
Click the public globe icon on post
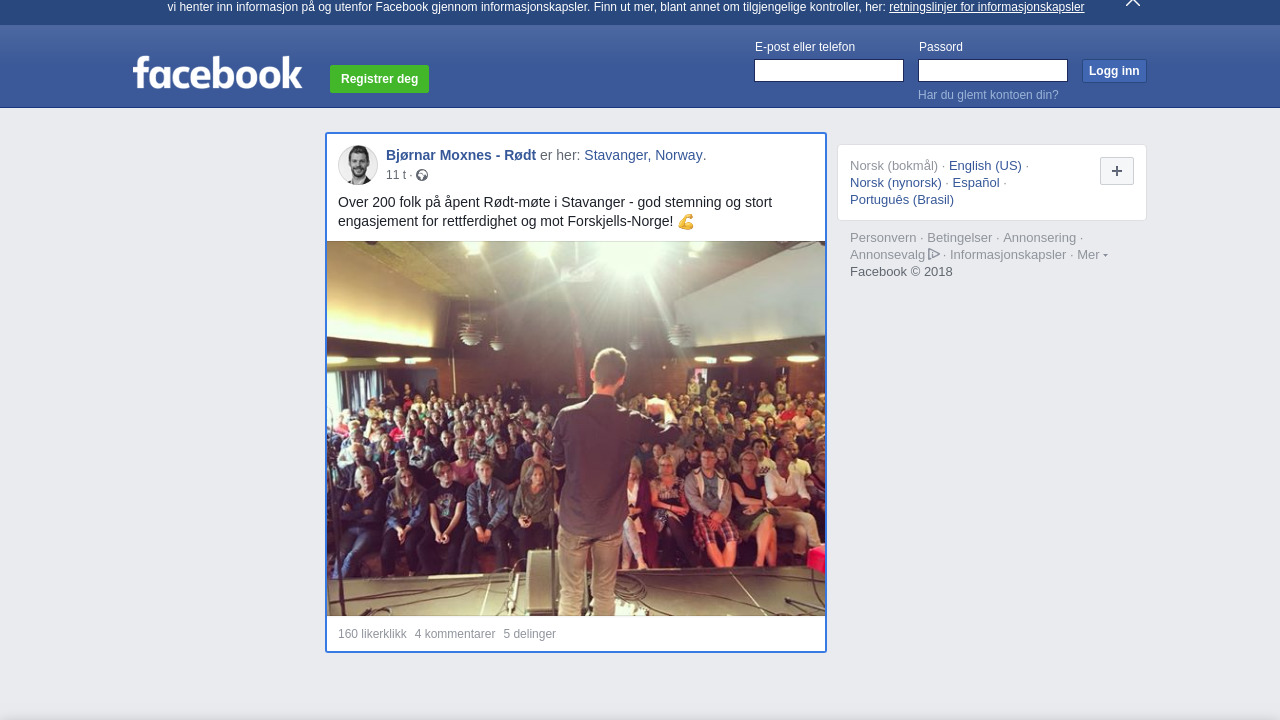coord(422,176)
